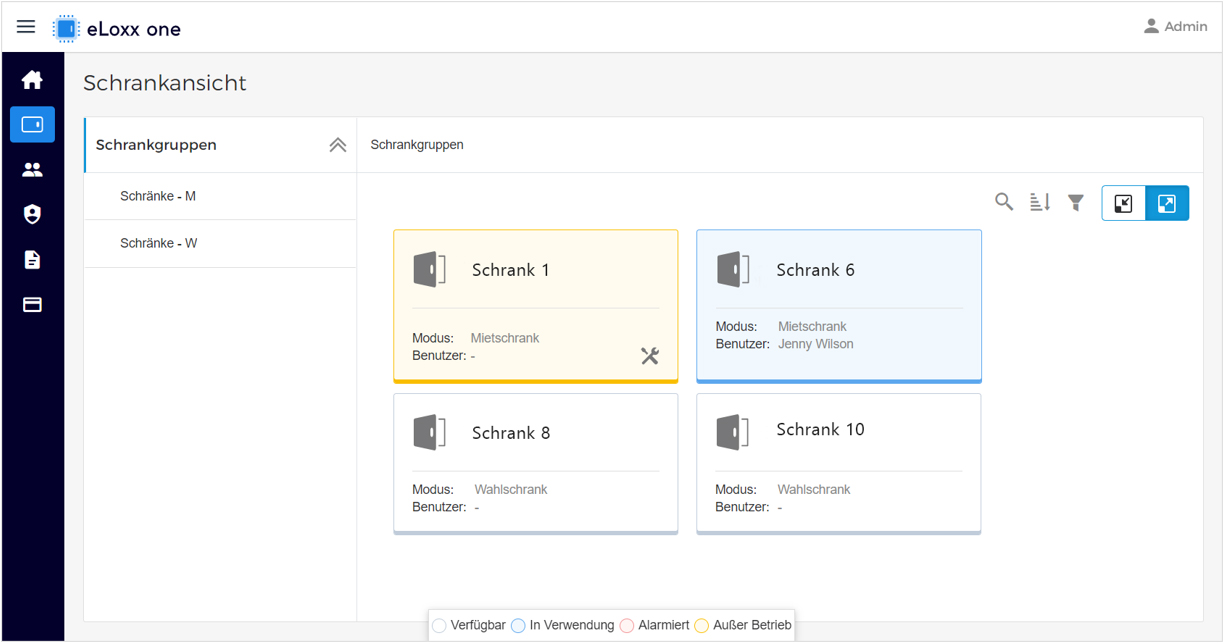Switch to expanded card view

(1167, 203)
